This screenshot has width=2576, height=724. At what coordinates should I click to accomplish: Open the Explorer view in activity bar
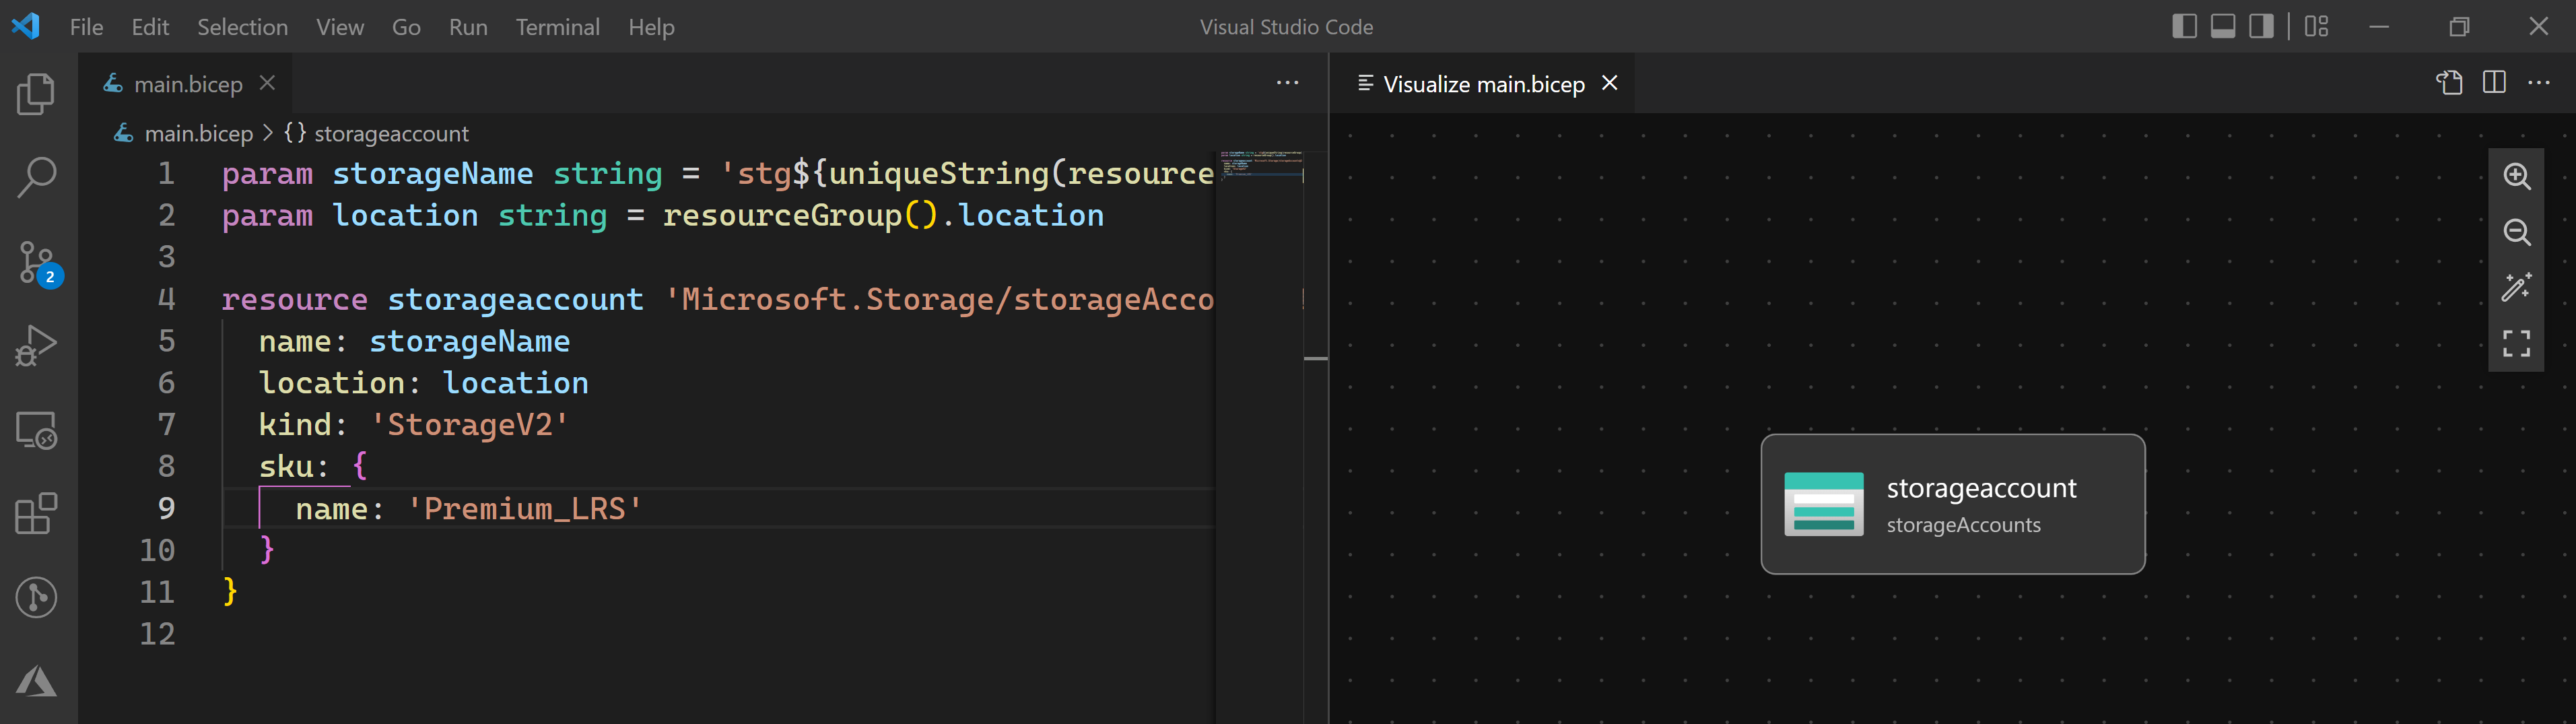click(x=37, y=94)
